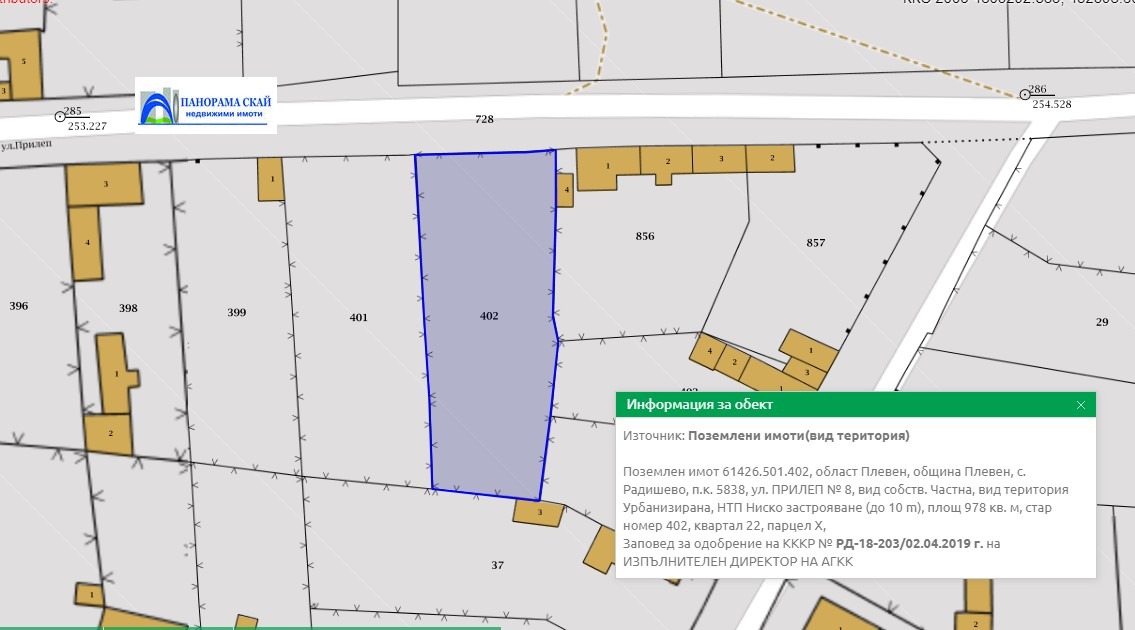Close the 'Информация за обект' popup
This screenshot has width=1135, height=630.
tap(1080, 405)
